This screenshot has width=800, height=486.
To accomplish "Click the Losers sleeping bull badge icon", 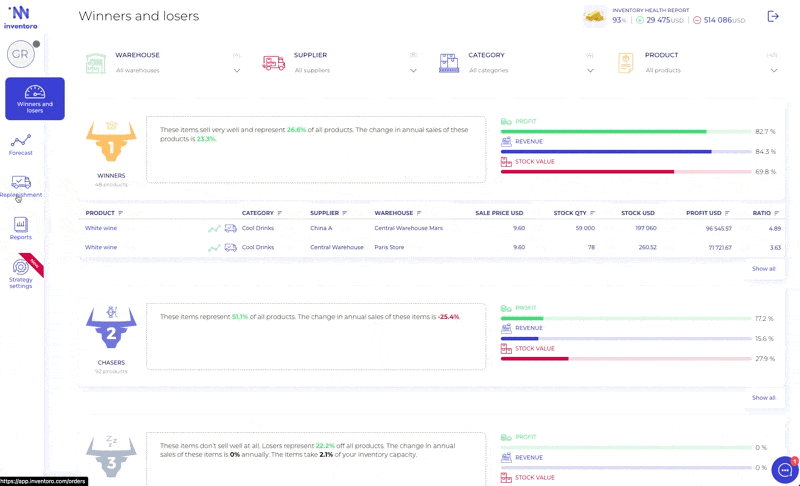I will point(111,456).
